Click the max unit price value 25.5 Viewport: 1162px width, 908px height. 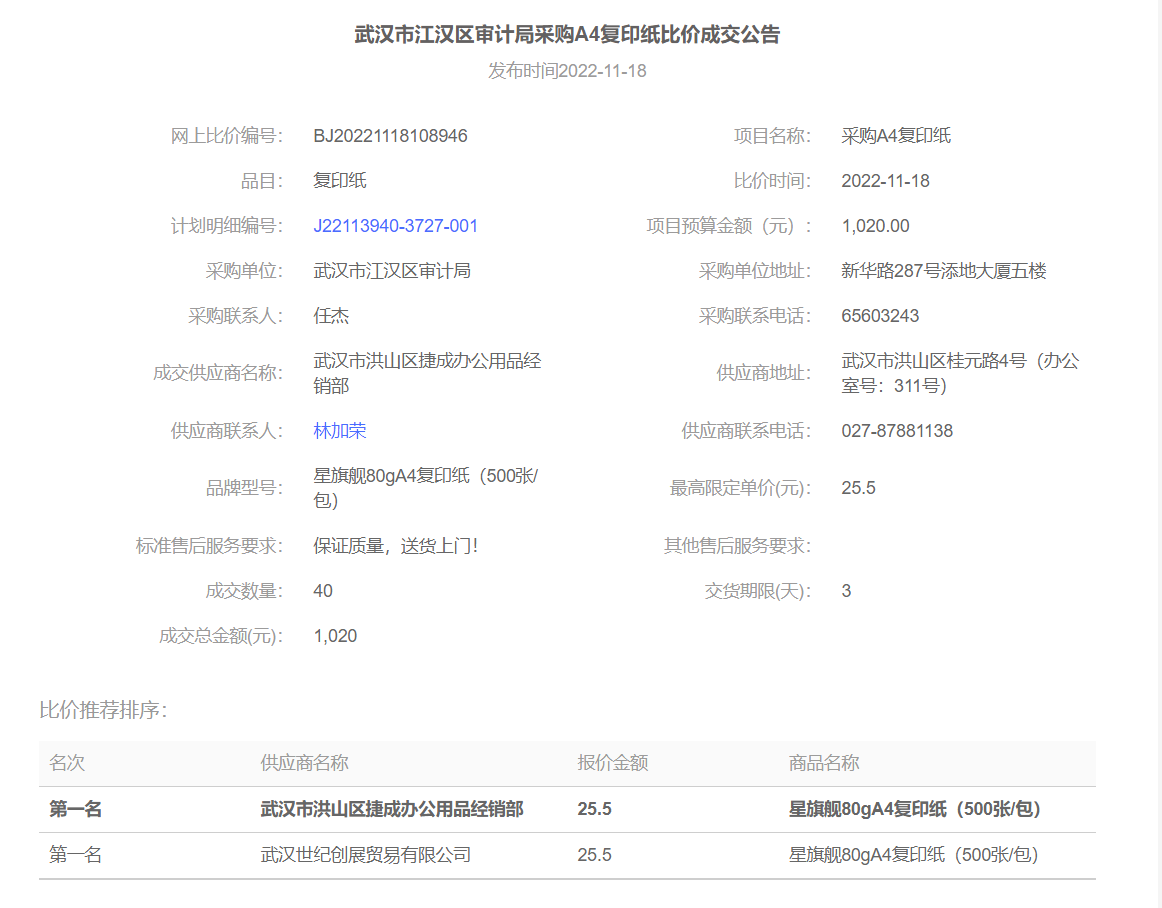[x=858, y=488]
